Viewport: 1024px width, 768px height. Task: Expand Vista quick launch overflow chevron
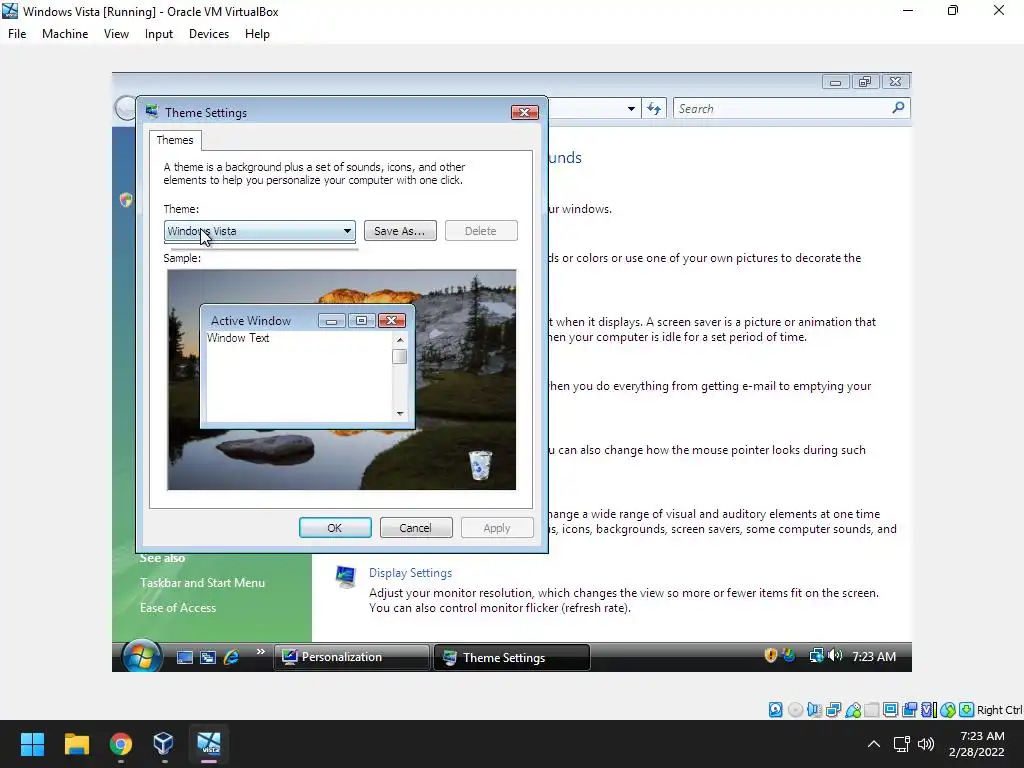[261, 652]
